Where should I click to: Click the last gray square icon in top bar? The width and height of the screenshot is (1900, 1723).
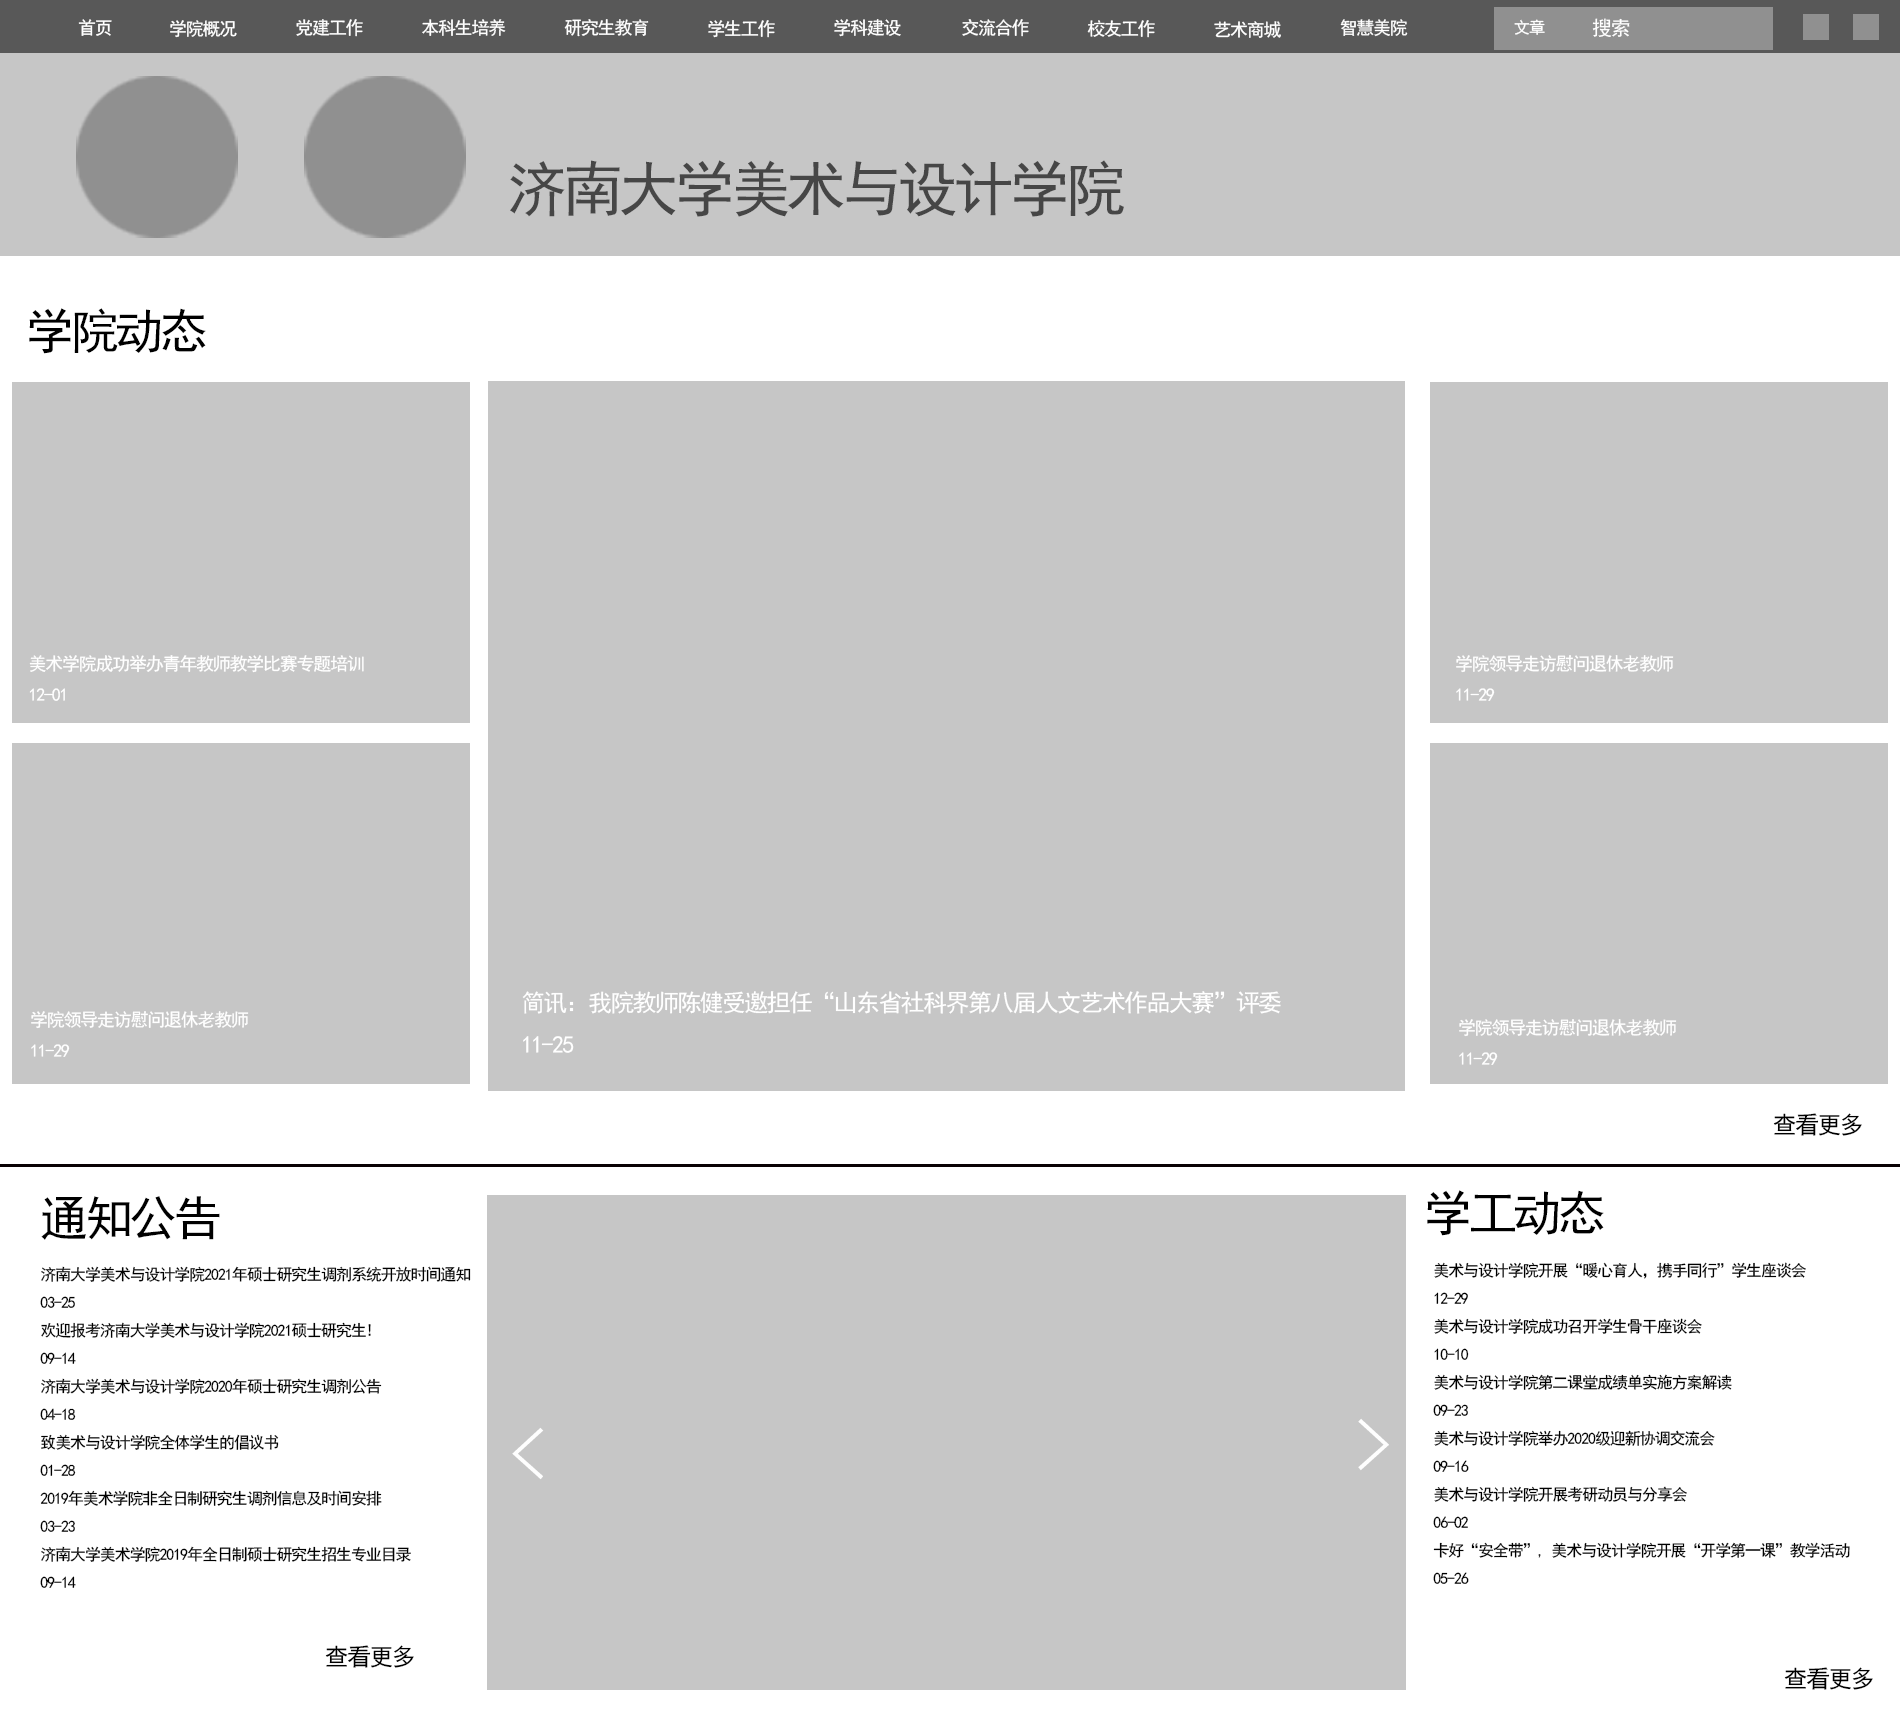1865,27
